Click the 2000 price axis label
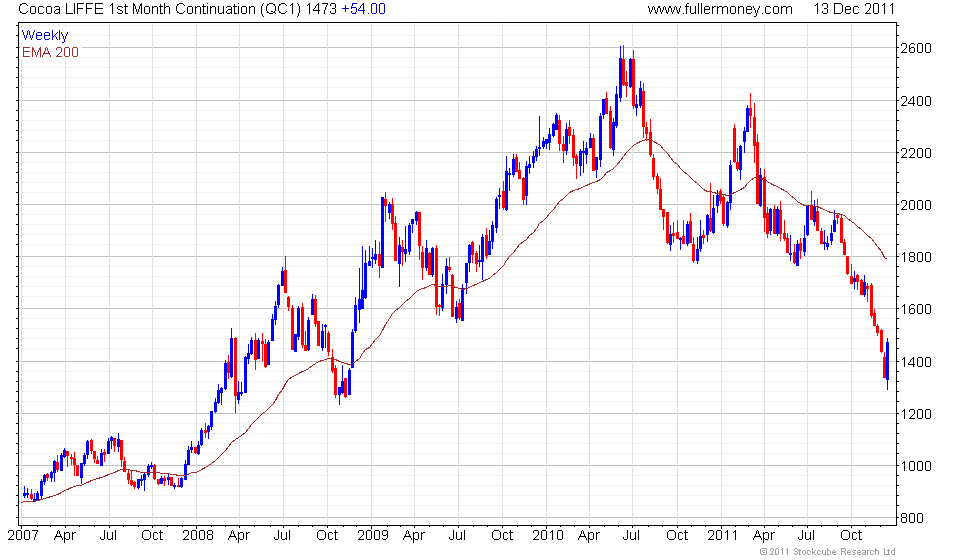 [916, 205]
